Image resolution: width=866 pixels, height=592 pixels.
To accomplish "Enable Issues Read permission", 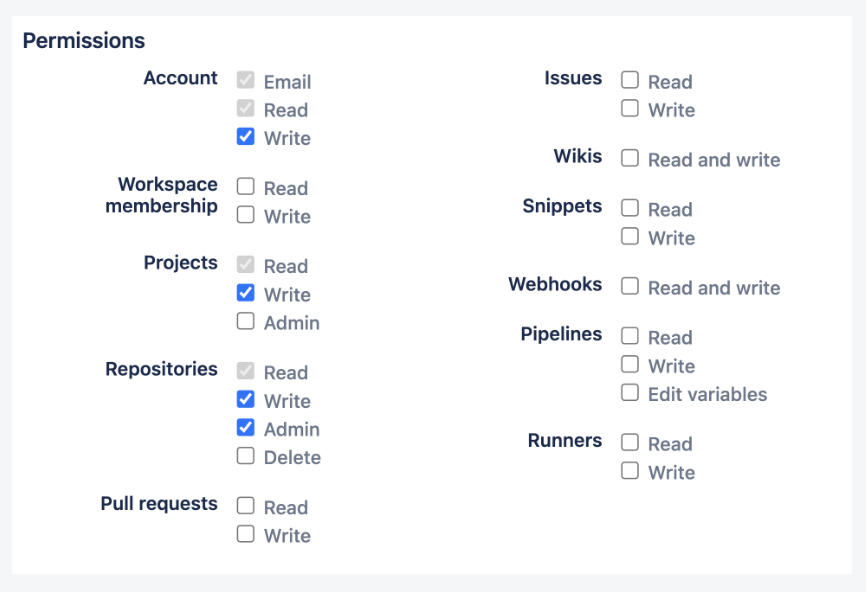I will [629, 81].
